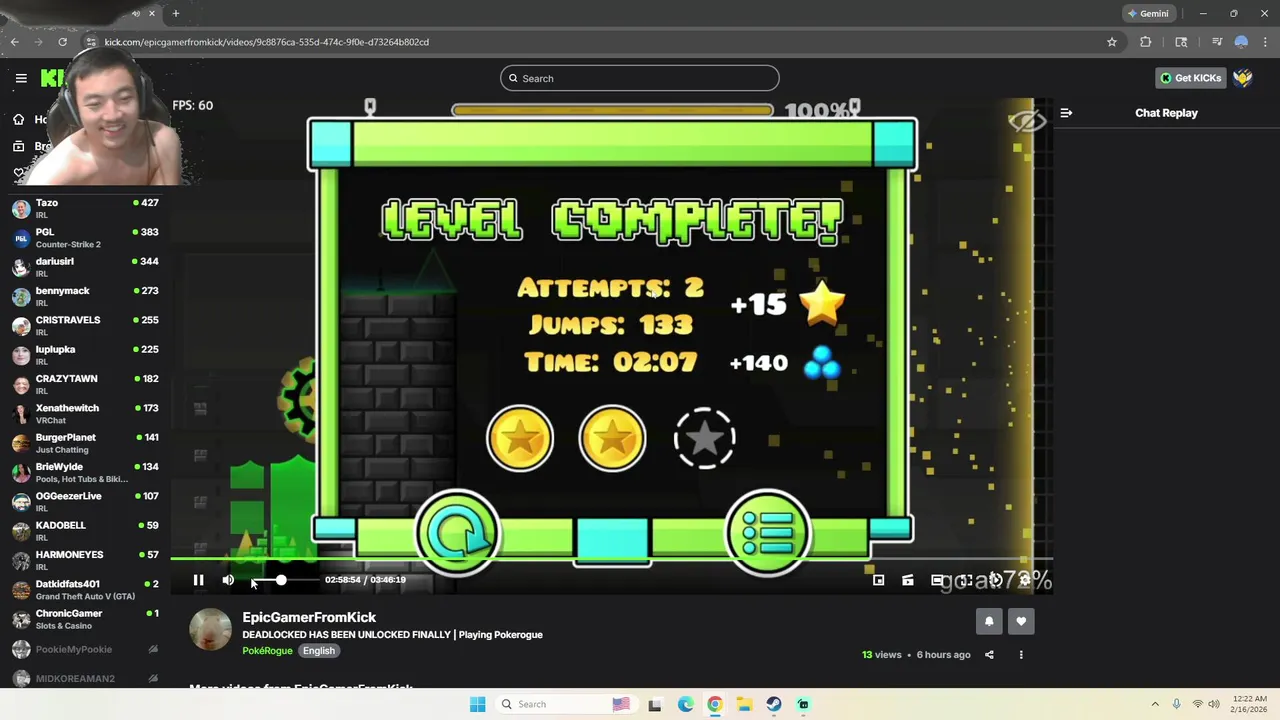1280x720 pixels.
Task: Open a new browser tab
Action: tap(175, 13)
